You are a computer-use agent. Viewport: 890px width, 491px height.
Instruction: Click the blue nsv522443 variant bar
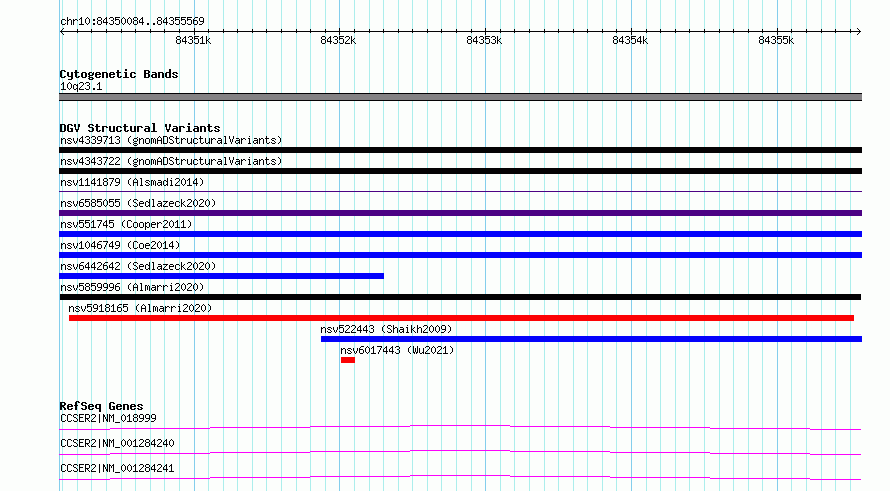(591, 339)
